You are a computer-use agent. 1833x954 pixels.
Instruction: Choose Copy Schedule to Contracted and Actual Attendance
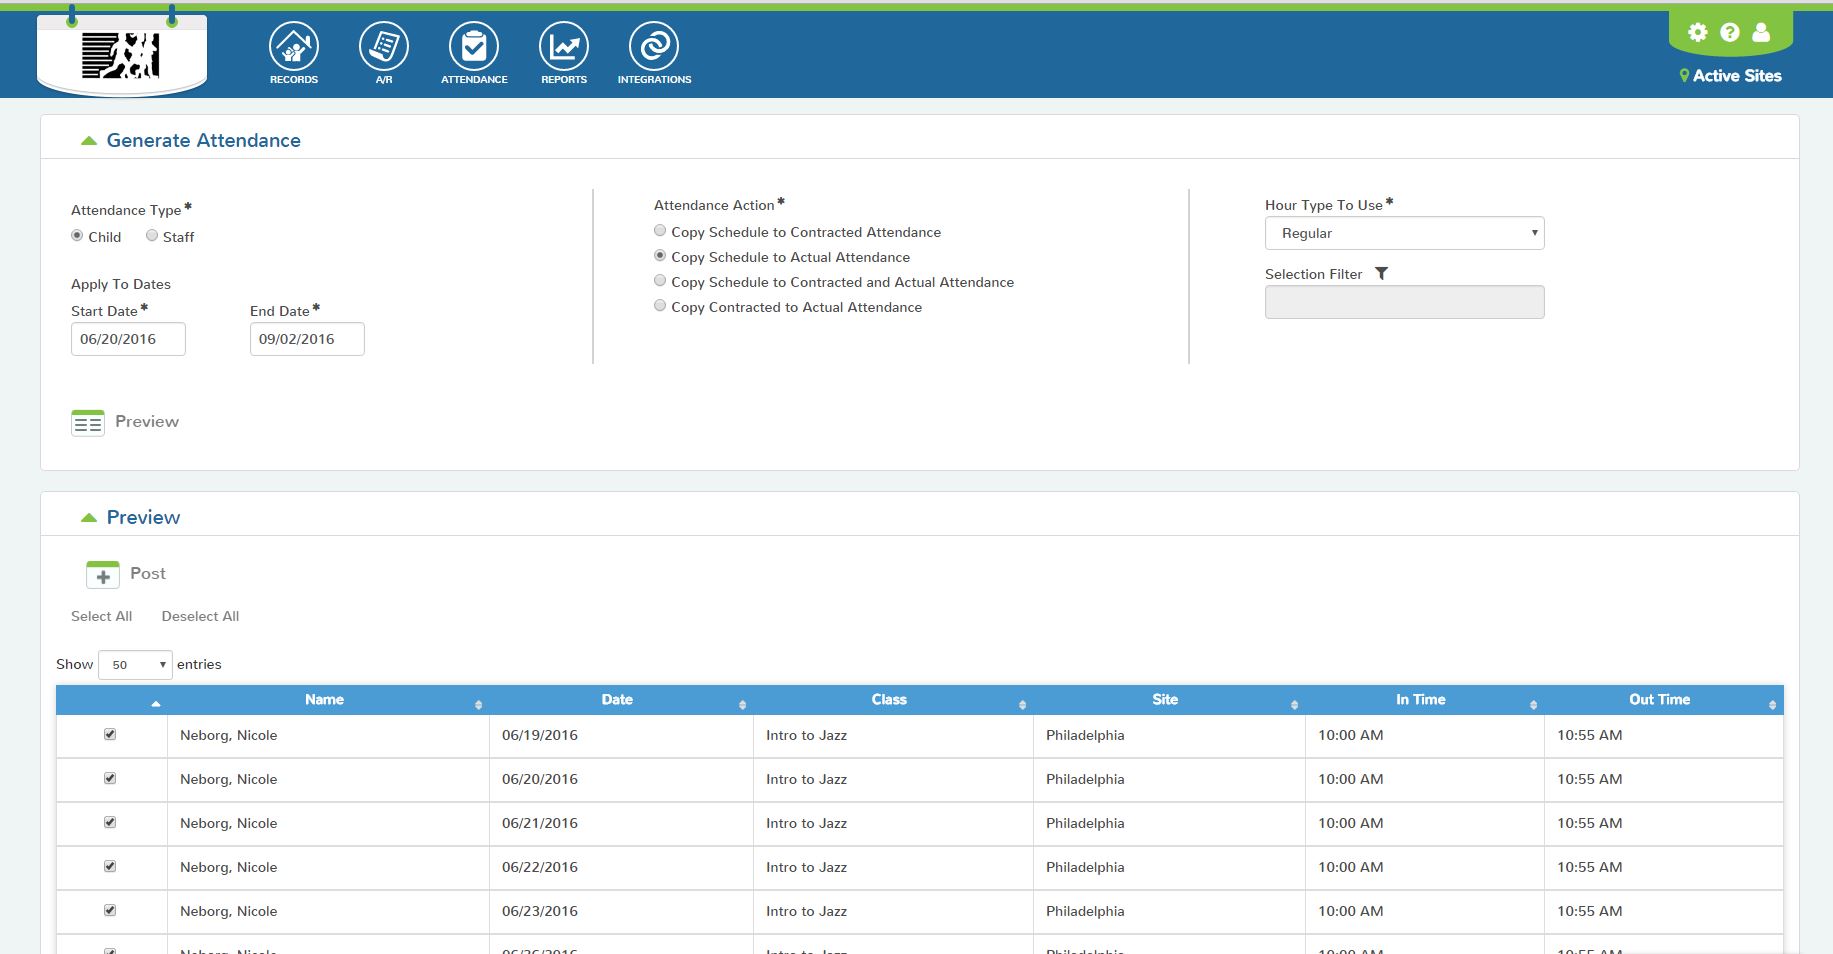point(660,281)
